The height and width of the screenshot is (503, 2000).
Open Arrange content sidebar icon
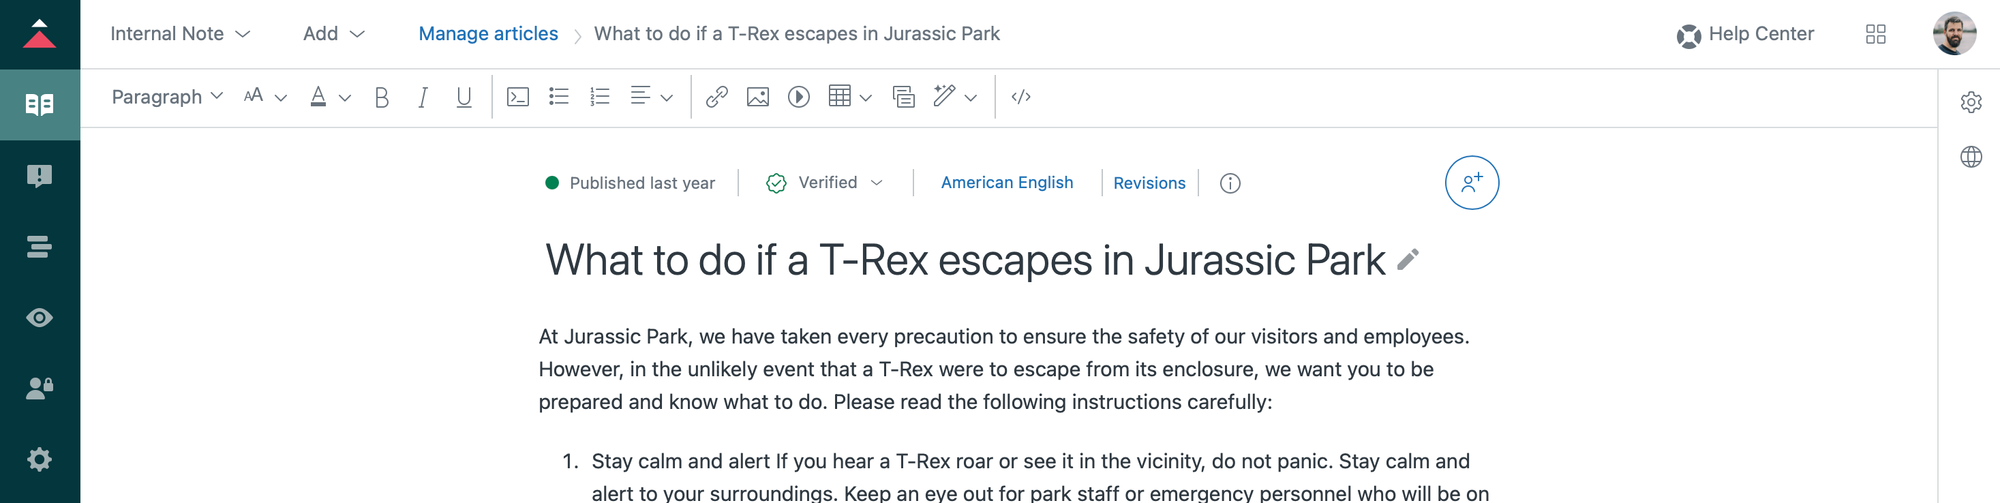pos(39,247)
